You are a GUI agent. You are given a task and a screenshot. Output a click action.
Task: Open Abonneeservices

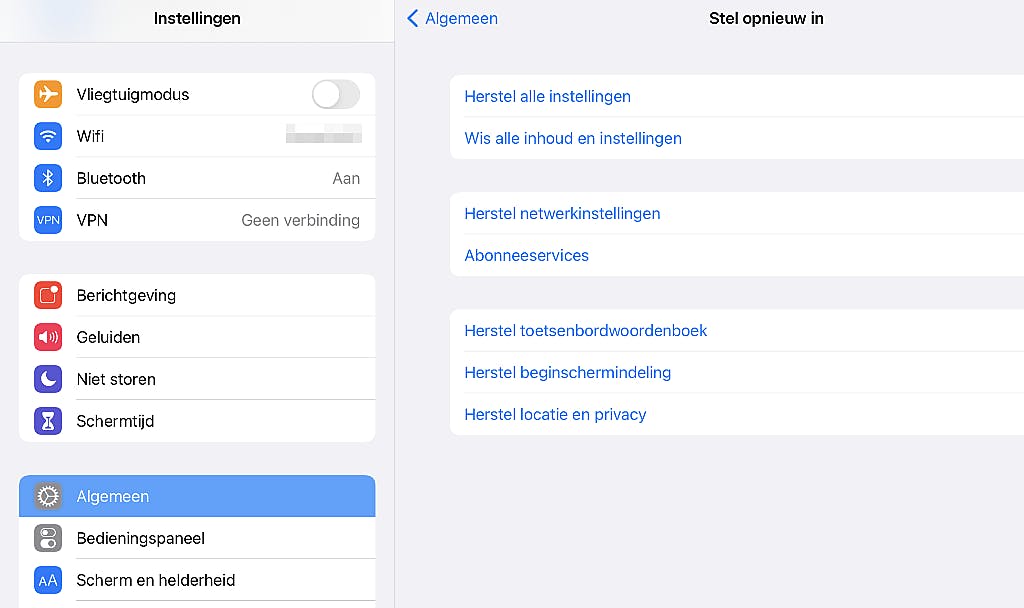tap(526, 256)
